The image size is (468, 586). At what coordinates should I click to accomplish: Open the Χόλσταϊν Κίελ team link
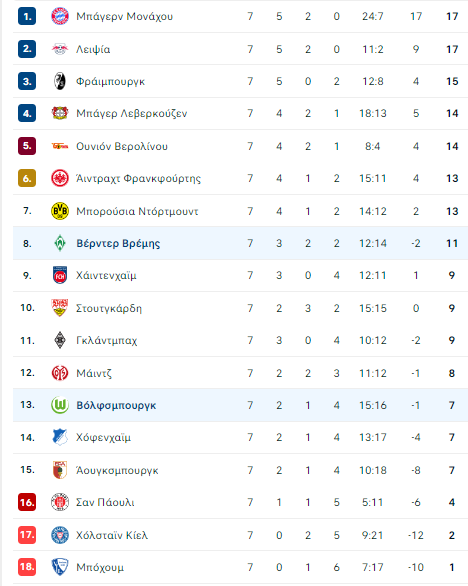[x=112, y=535]
